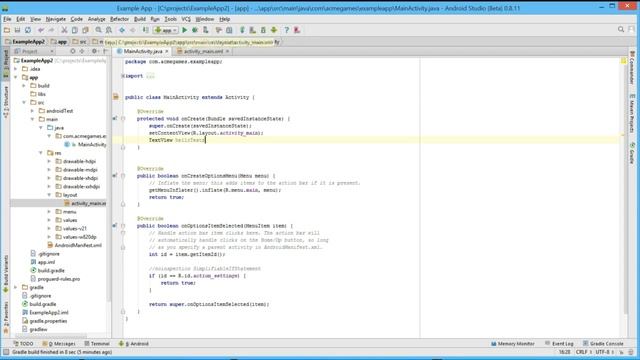Collapse the onCreate method fold marker
The height and width of the screenshot is (360, 640).
pyautogui.click(x=123, y=119)
